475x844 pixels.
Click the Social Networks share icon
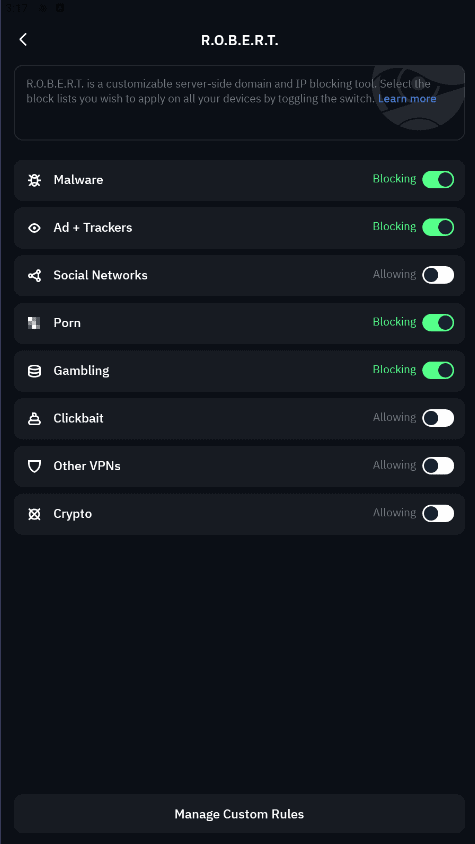(34, 276)
